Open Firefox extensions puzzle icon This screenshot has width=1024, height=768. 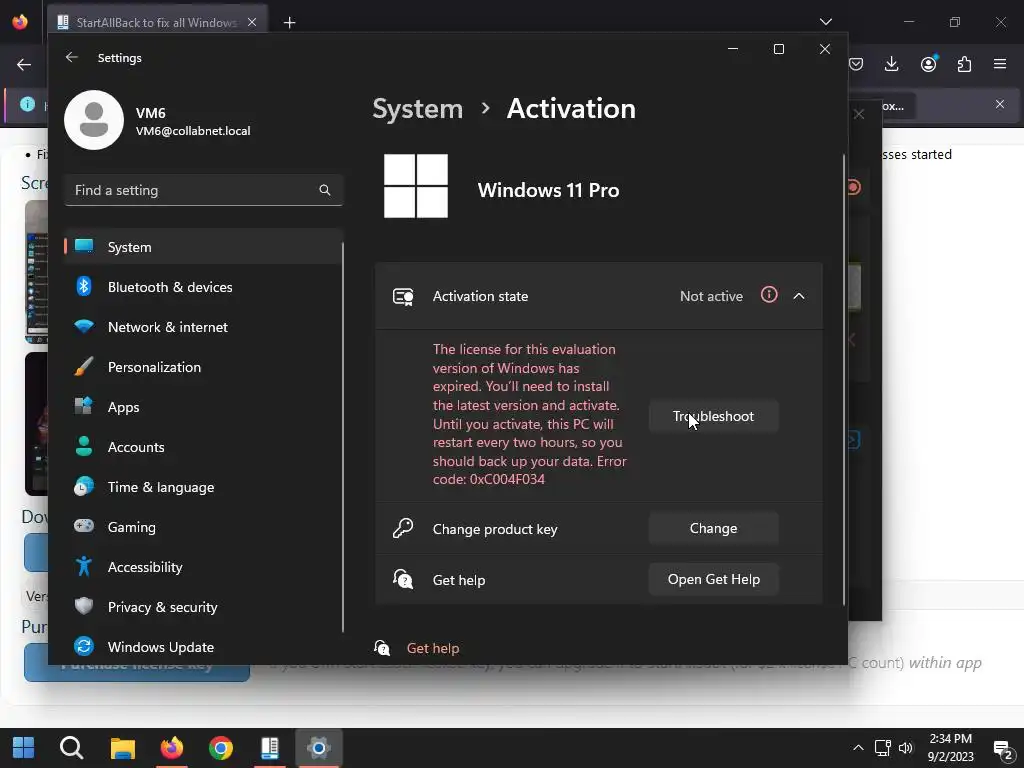point(964,64)
